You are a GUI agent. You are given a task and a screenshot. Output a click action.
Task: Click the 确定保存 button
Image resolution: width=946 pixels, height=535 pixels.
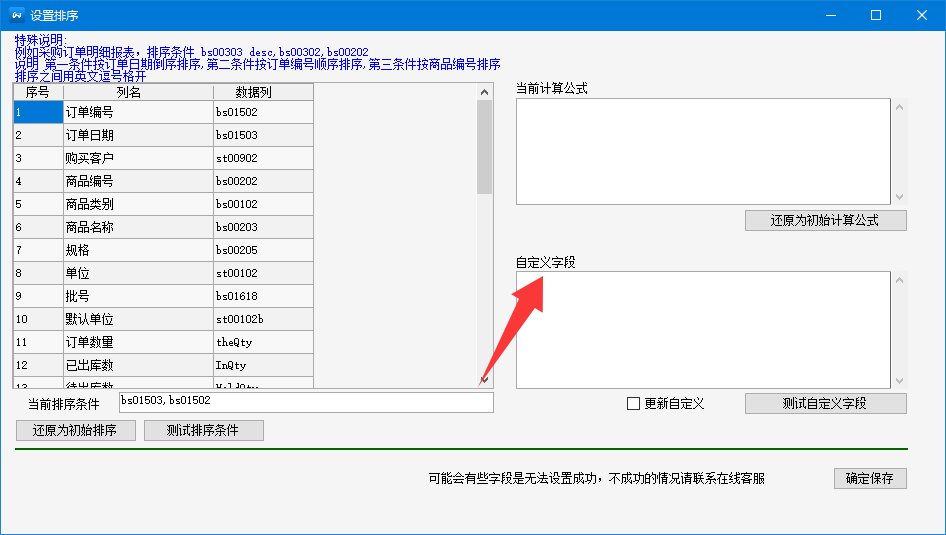click(869, 478)
